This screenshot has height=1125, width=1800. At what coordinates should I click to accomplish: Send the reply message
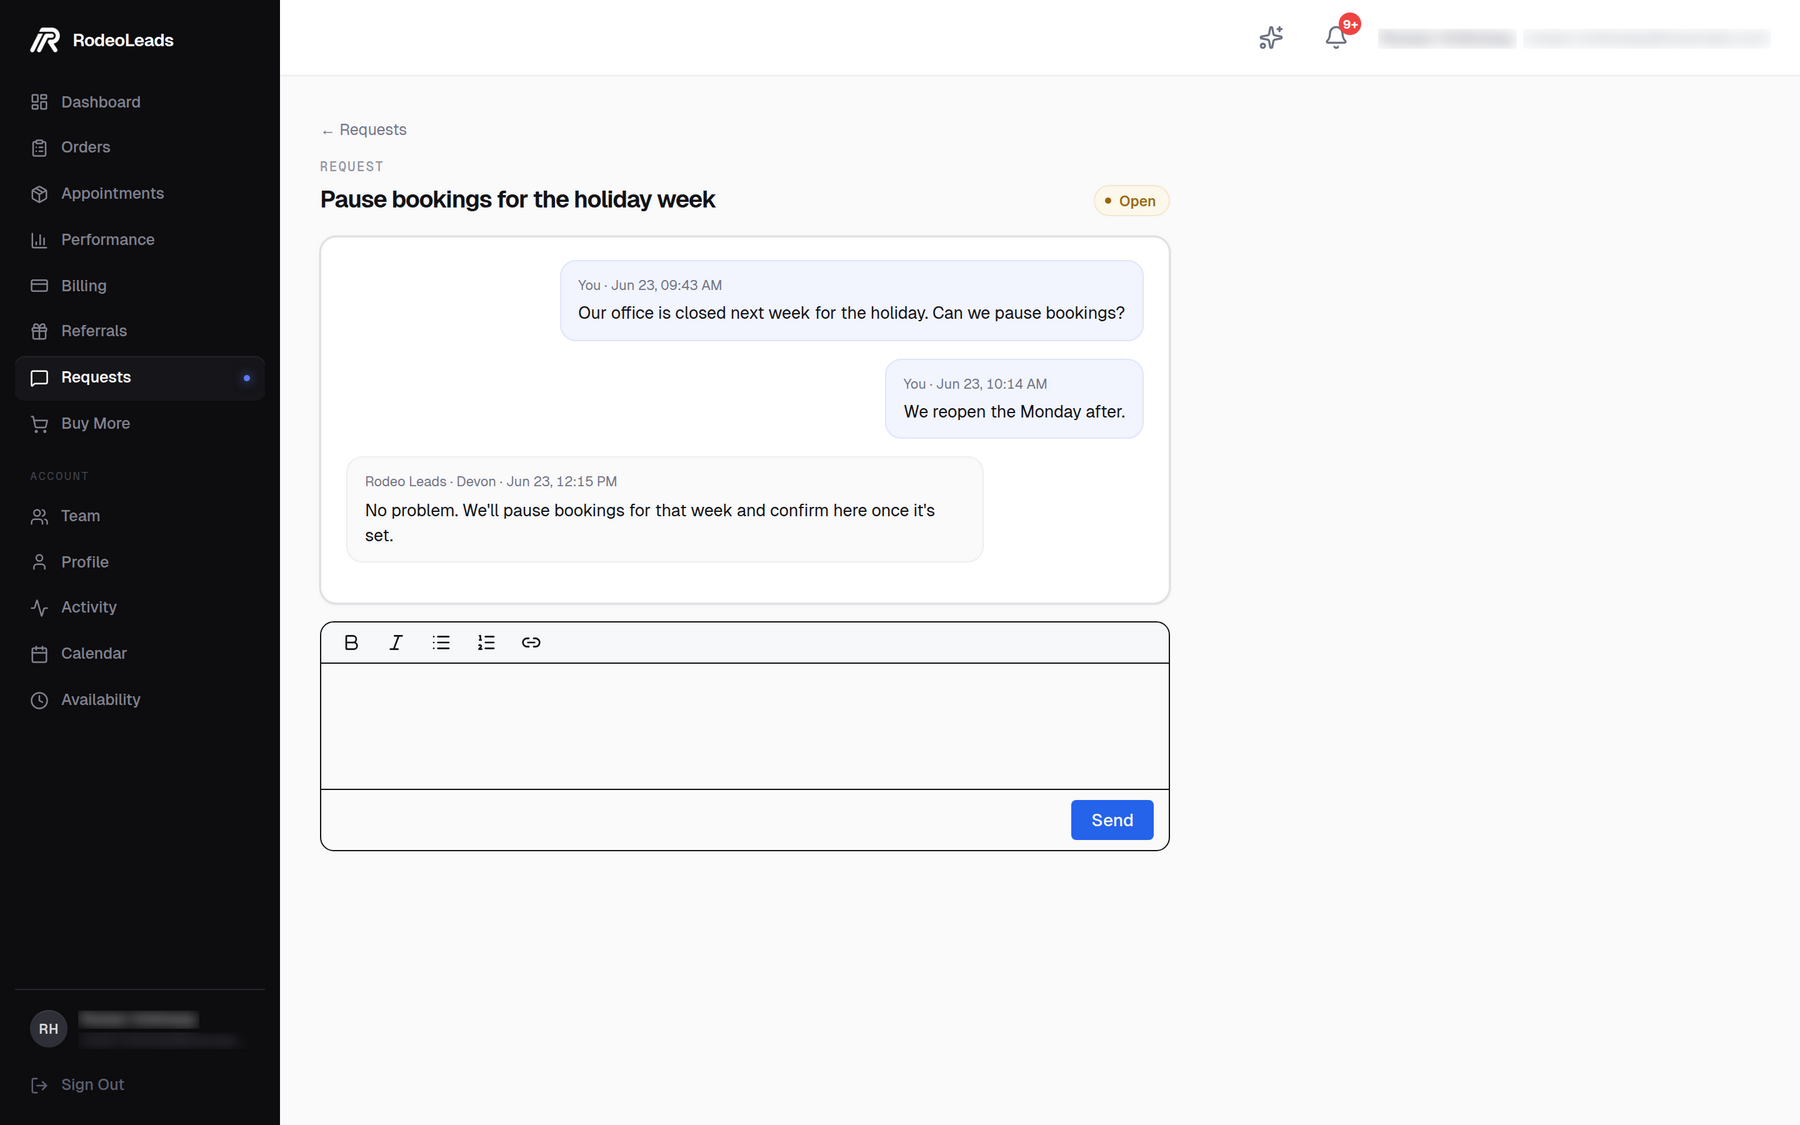point(1112,820)
